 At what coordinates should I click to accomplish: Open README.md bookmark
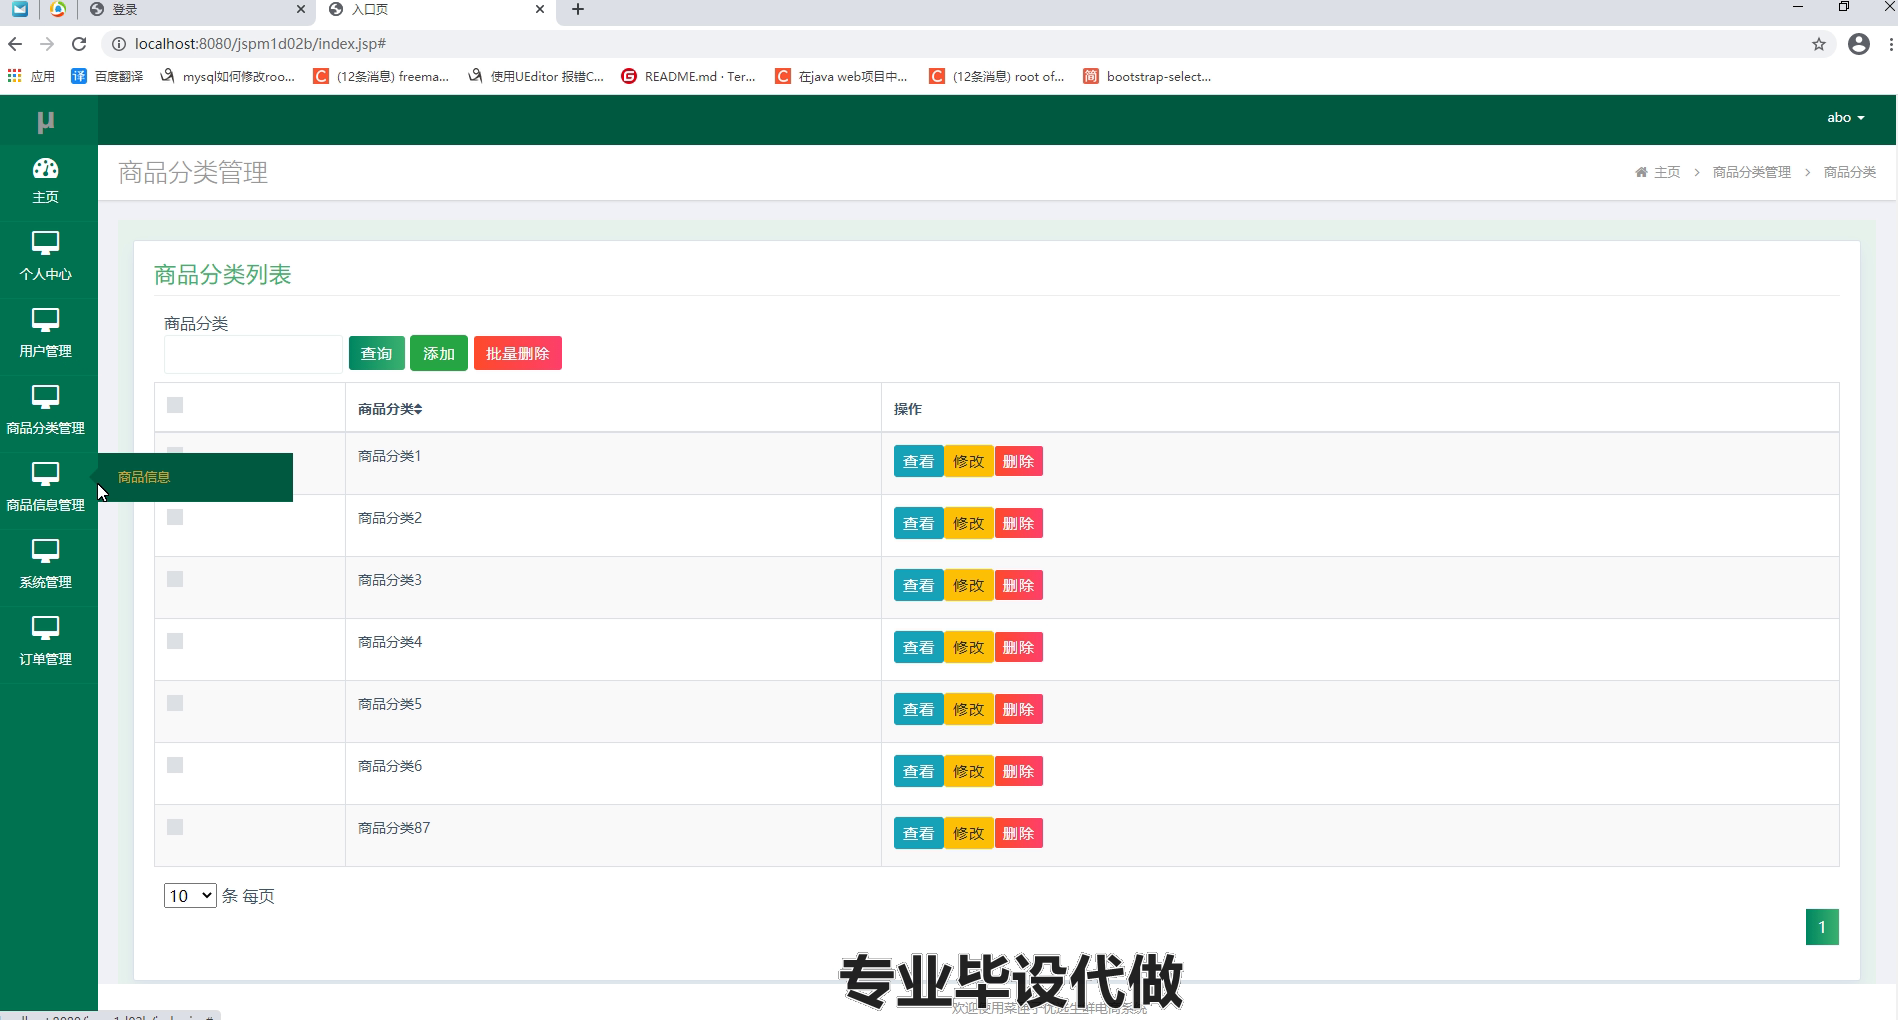pyautogui.click(x=688, y=76)
